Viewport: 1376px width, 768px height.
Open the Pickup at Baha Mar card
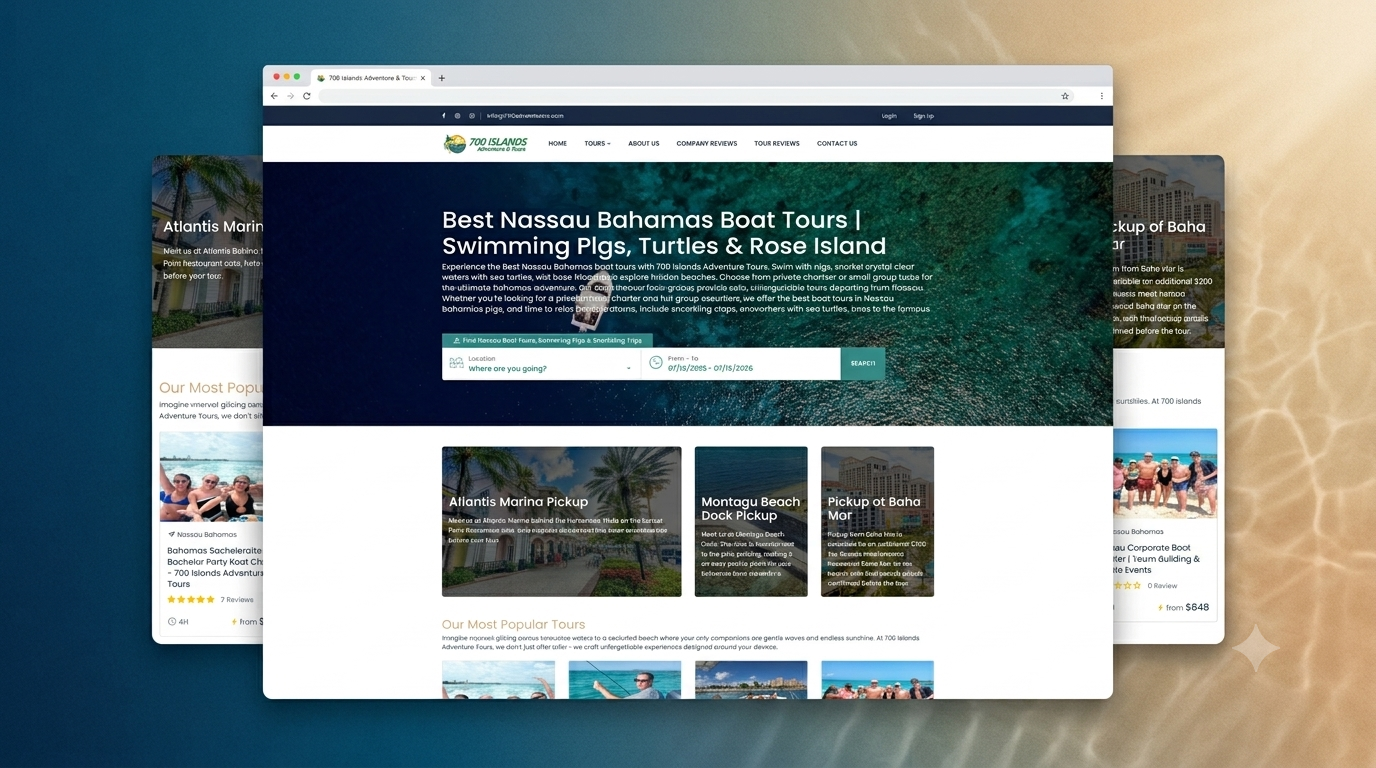877,522
